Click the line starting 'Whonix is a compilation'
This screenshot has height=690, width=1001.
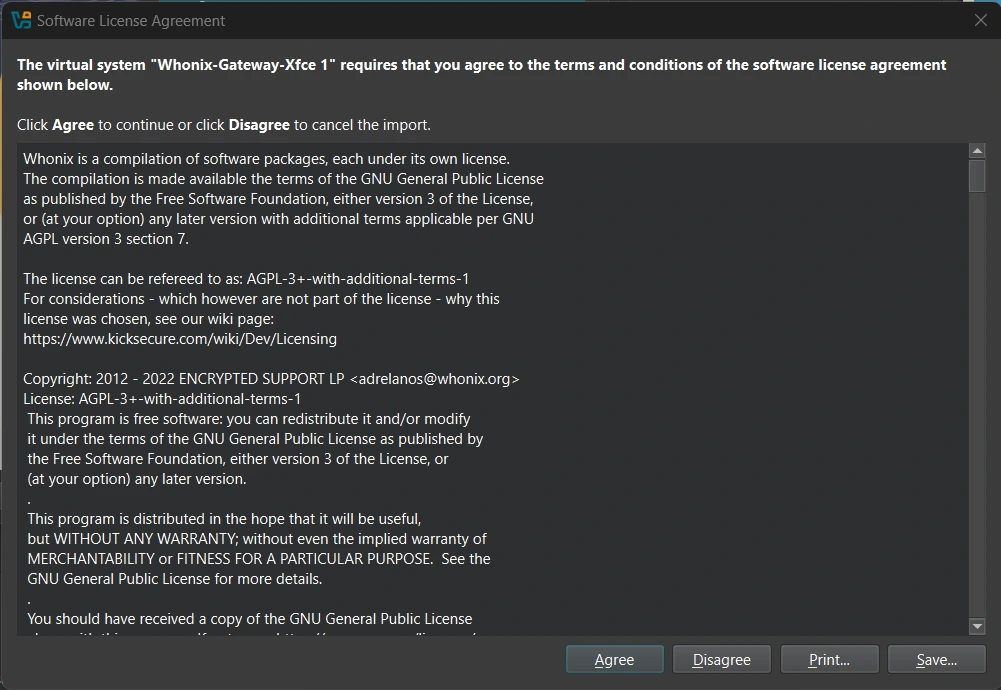click(266, 159)
